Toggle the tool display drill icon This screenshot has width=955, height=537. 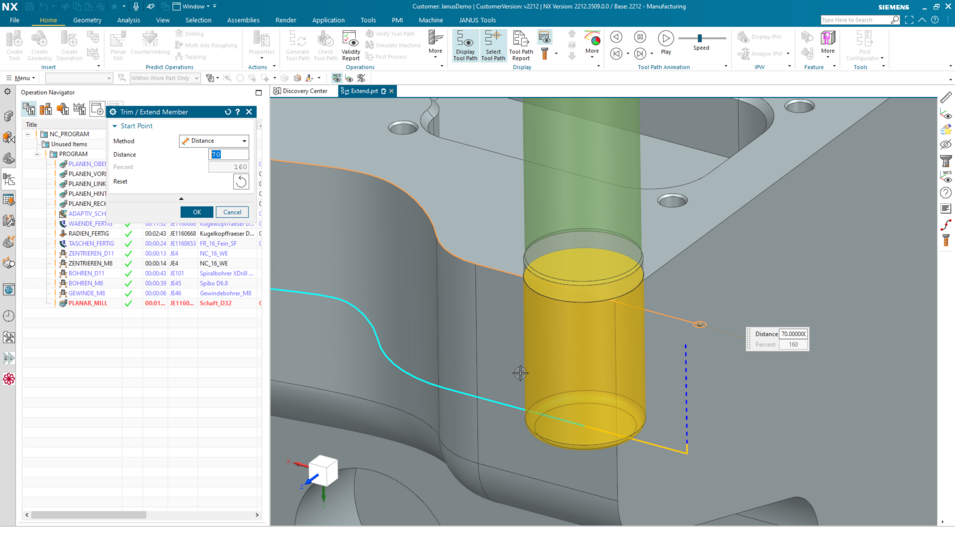[544, 54]
